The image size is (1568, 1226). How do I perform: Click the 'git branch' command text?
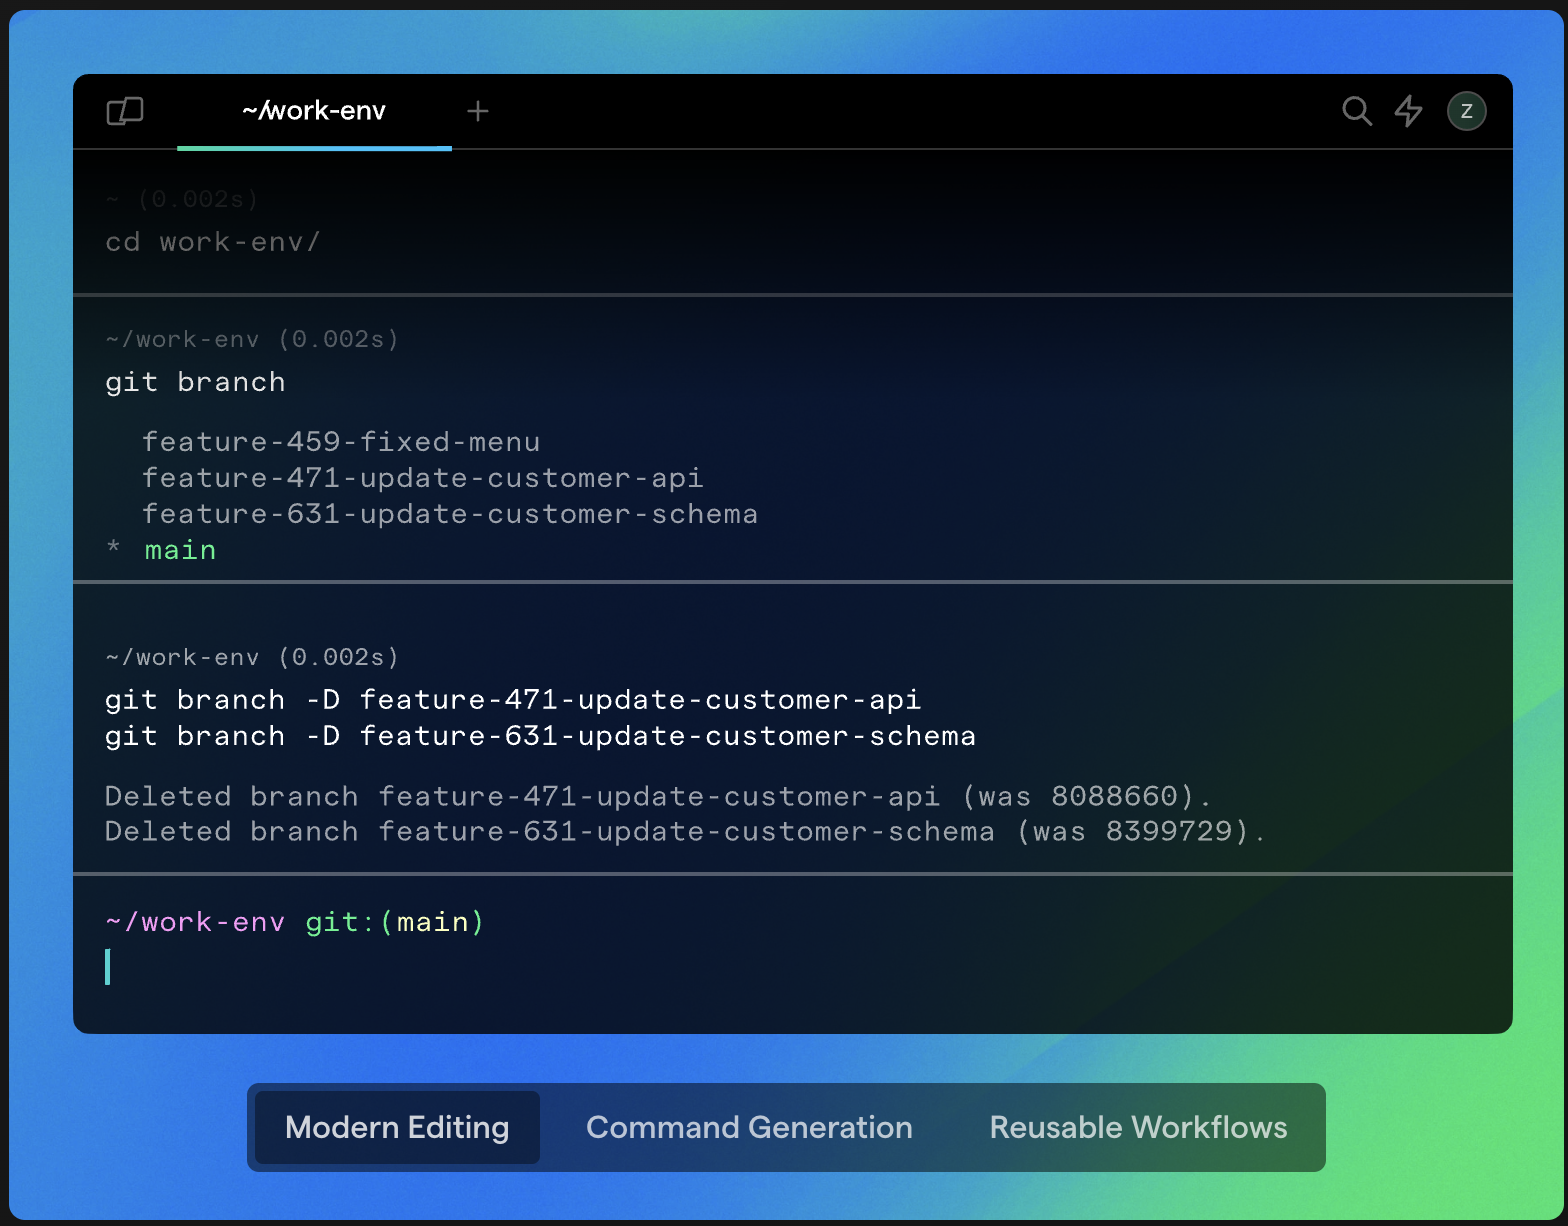click(196, 382)
